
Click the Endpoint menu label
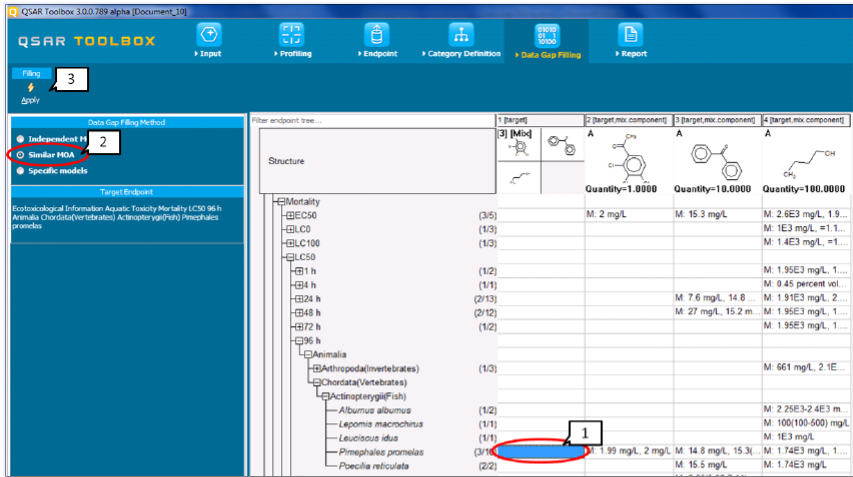pyautogui.click(x=378, y=54)
